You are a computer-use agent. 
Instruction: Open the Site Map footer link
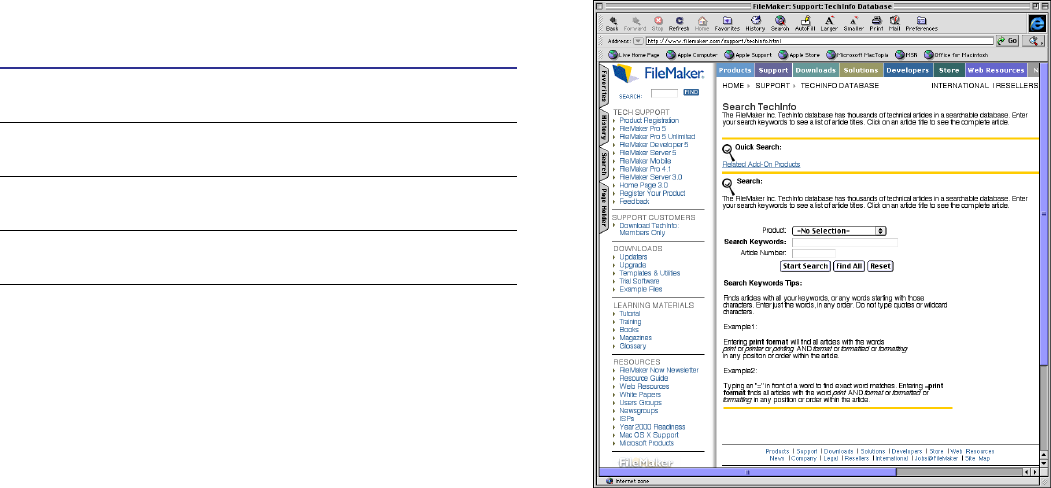click(977, 459)
